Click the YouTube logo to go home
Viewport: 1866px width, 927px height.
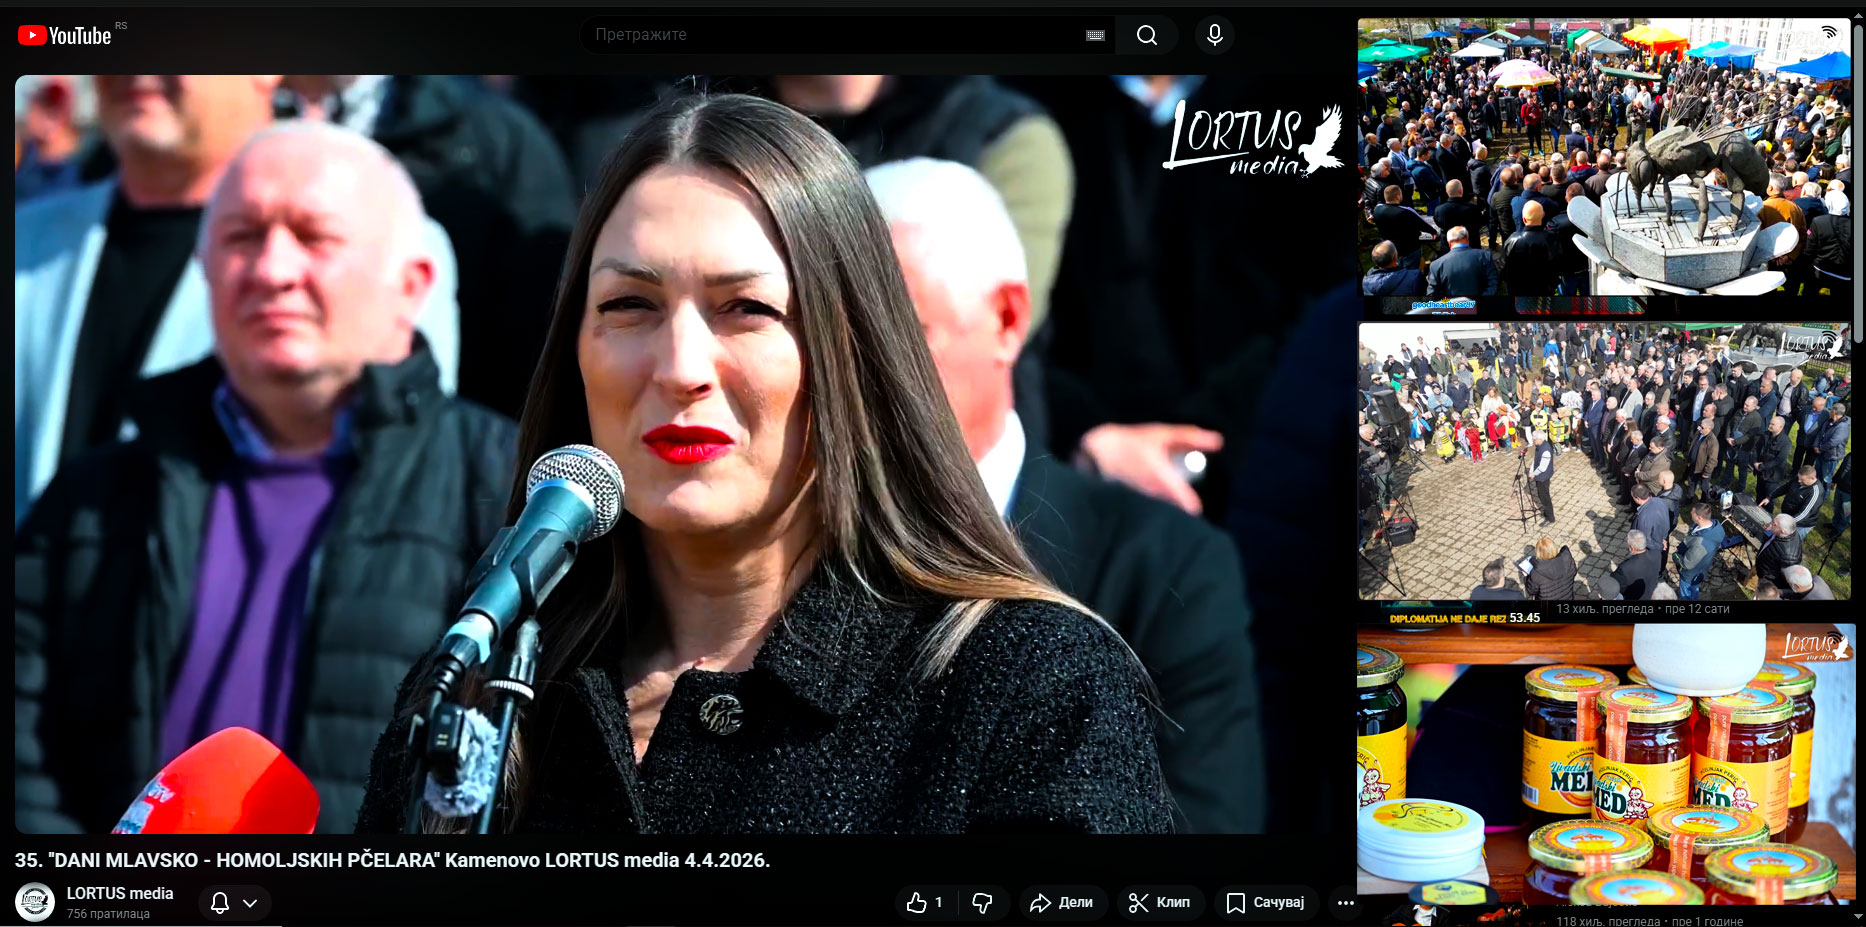[x=65, y=36]
